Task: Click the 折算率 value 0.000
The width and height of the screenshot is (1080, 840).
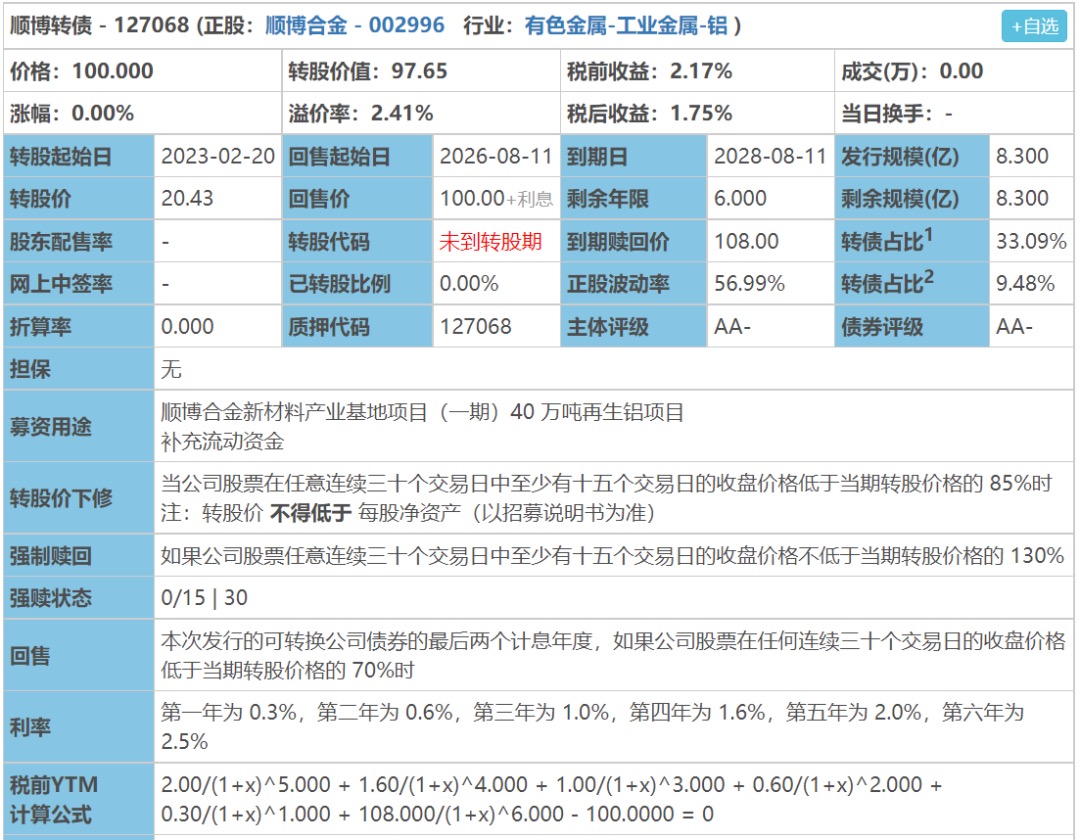Action: (187, 326)
